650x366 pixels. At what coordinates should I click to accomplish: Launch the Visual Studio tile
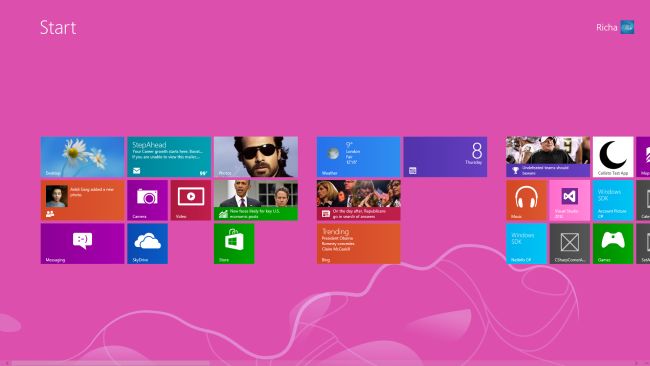[570, 200]
